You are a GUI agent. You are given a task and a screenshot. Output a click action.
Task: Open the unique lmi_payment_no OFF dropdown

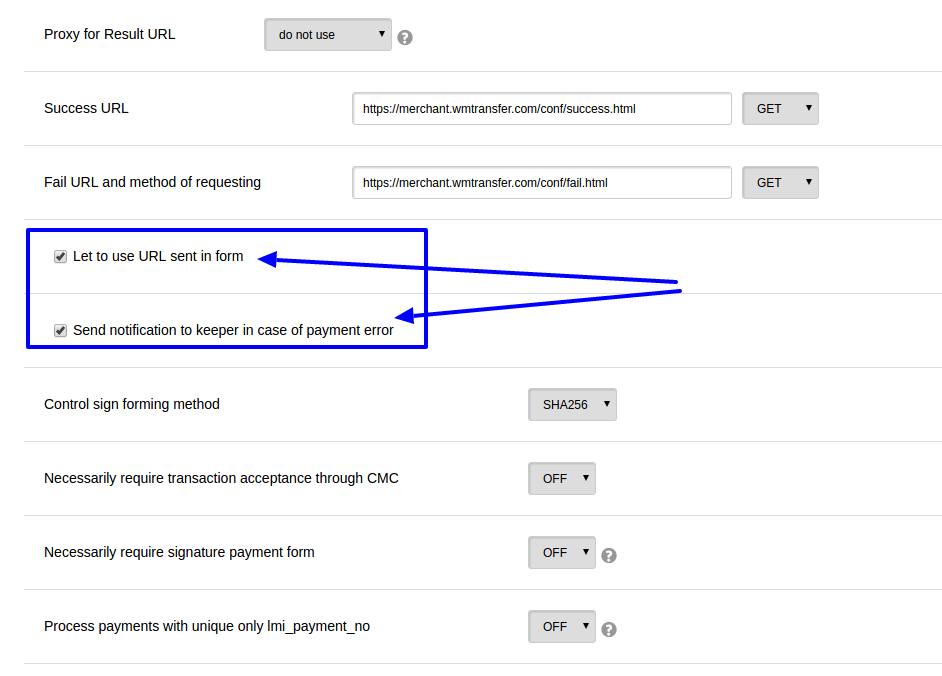tap(561, 627)
